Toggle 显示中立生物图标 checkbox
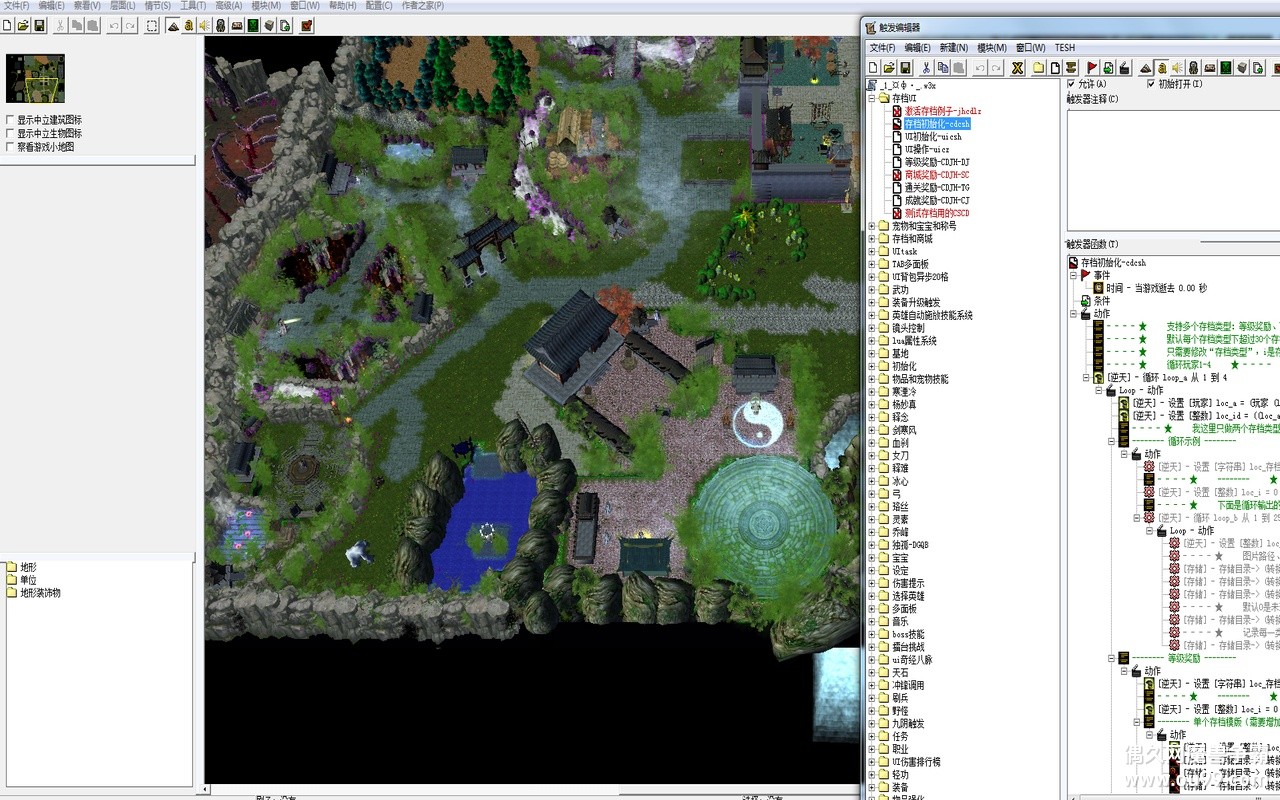The width and height of the screenshot is (1280, 800). click(10, 133)
